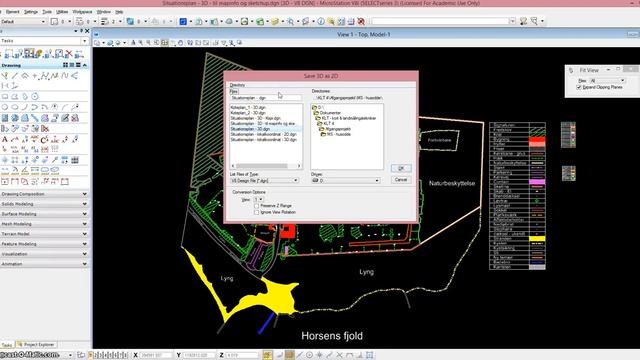Click the magnifier Zoom icon in main toolbar

(290, 21)
